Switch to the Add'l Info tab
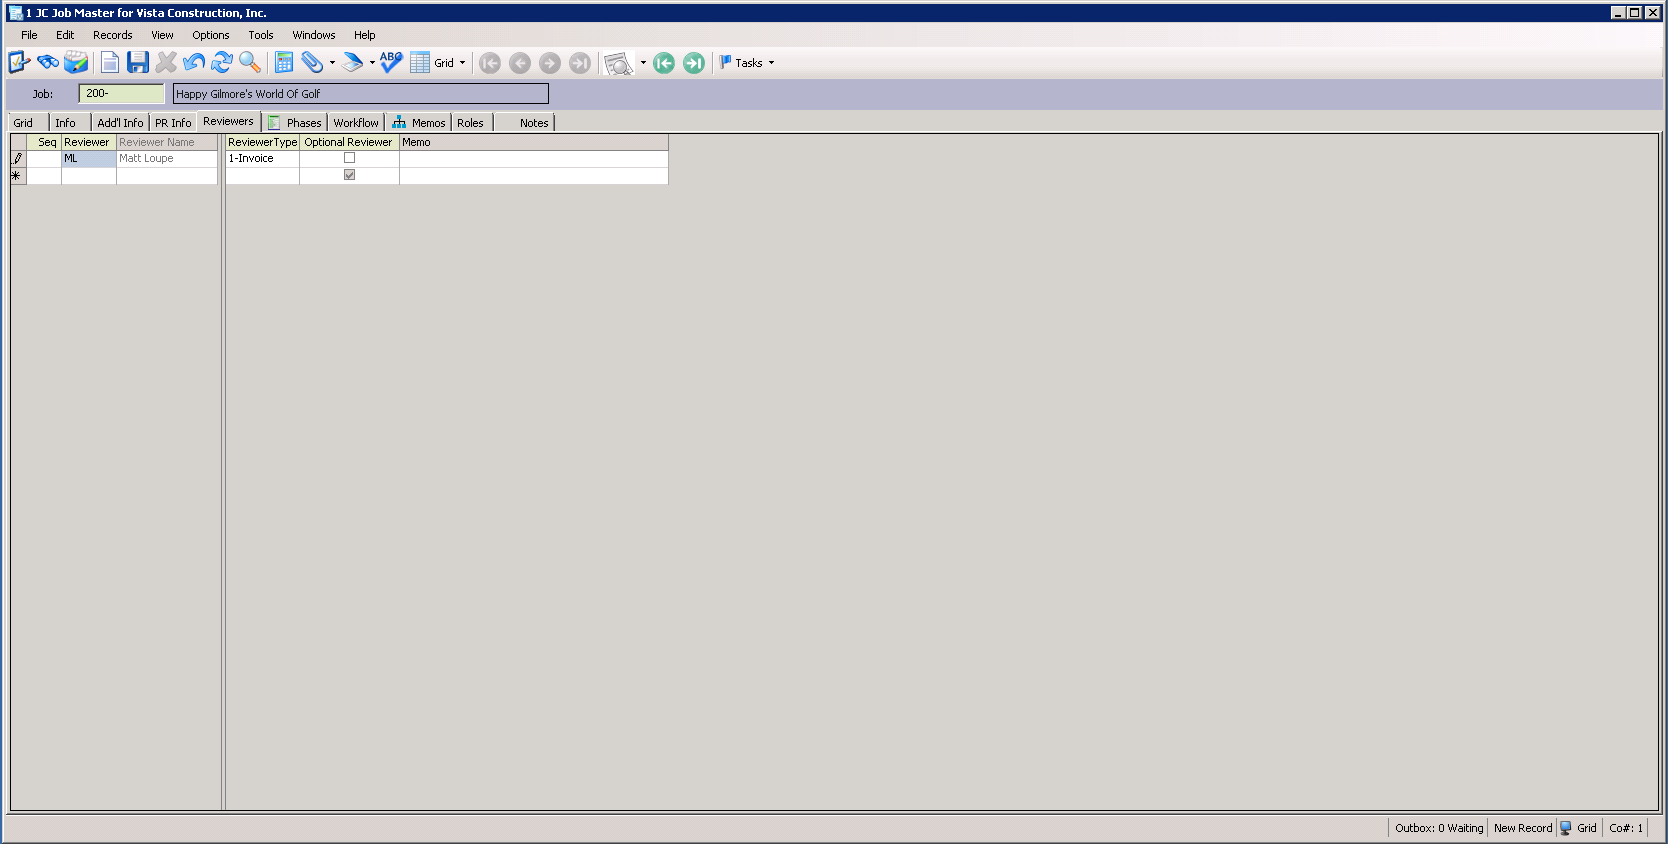This screenshot has height=844, width=1668. pyautogui.click(x=121, y=123)
